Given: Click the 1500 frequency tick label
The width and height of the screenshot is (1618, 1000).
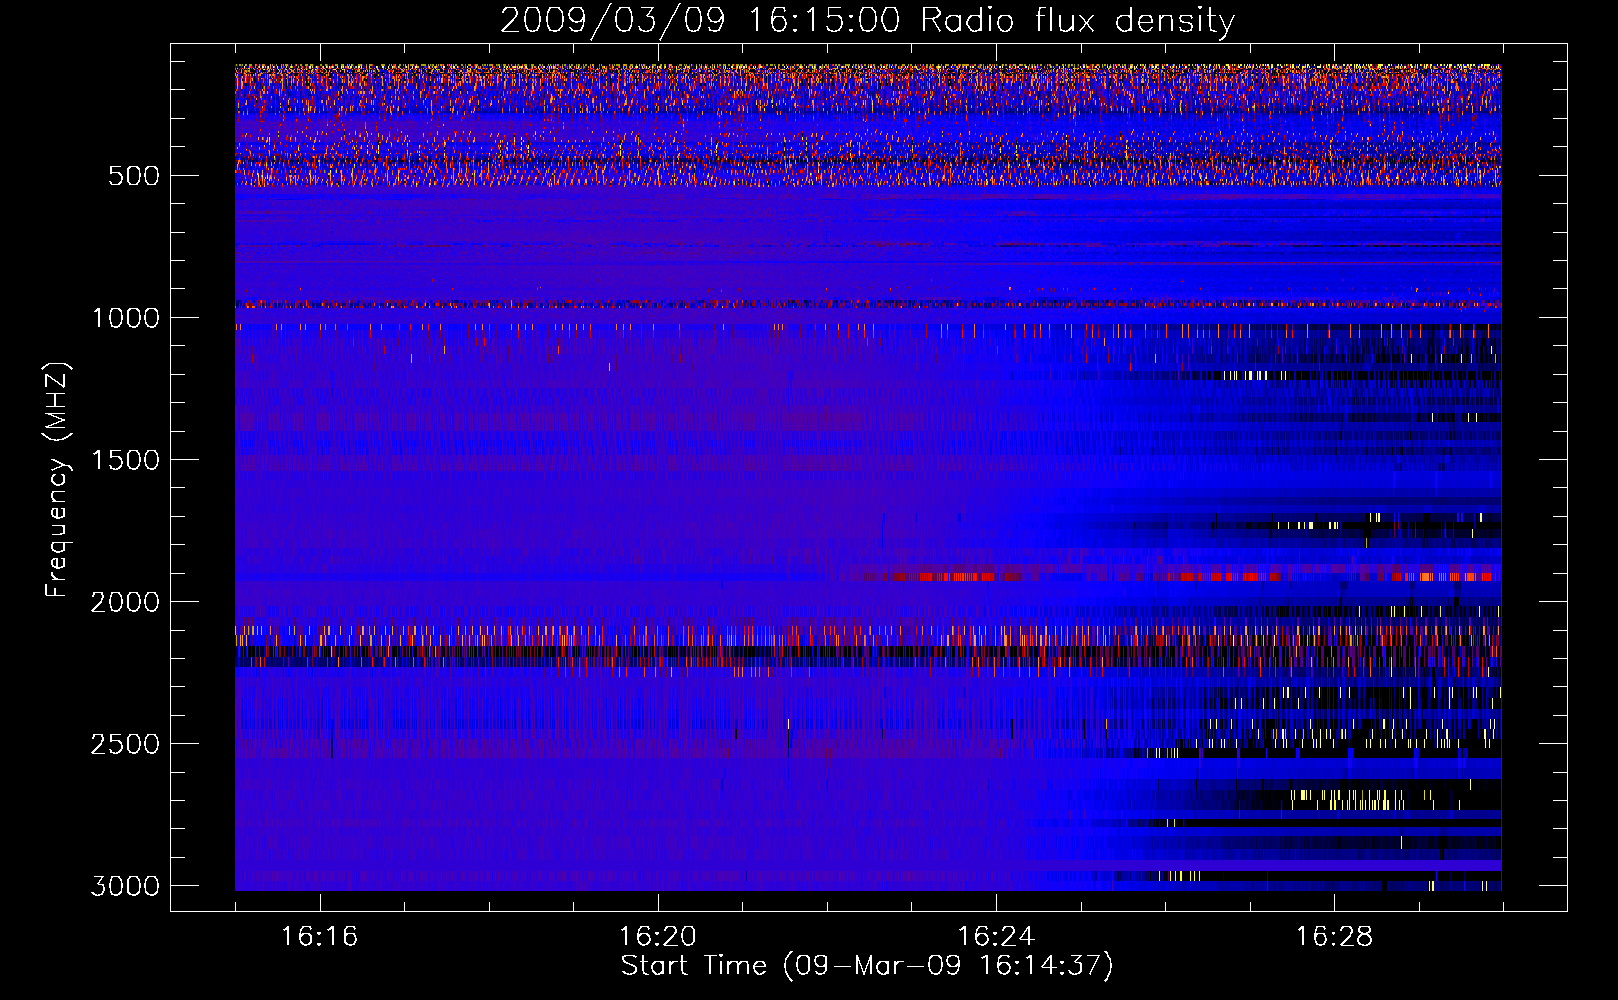Looking at the screenshot, I should pos(125,460).
